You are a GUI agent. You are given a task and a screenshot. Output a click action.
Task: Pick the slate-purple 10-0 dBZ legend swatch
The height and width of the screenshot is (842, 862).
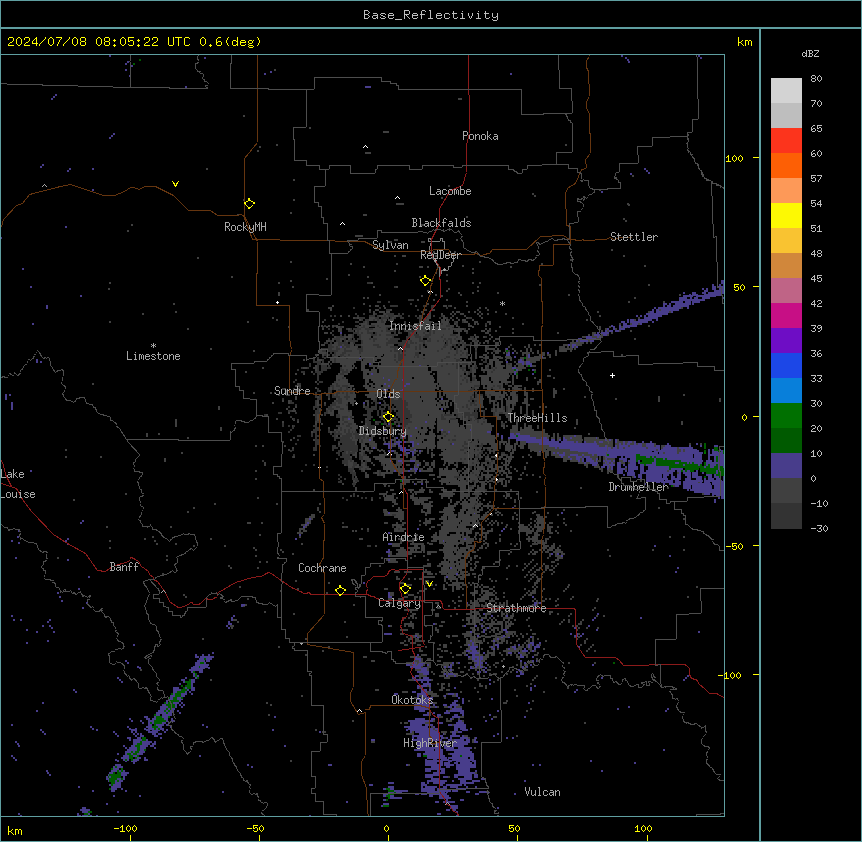coord(786,466)
